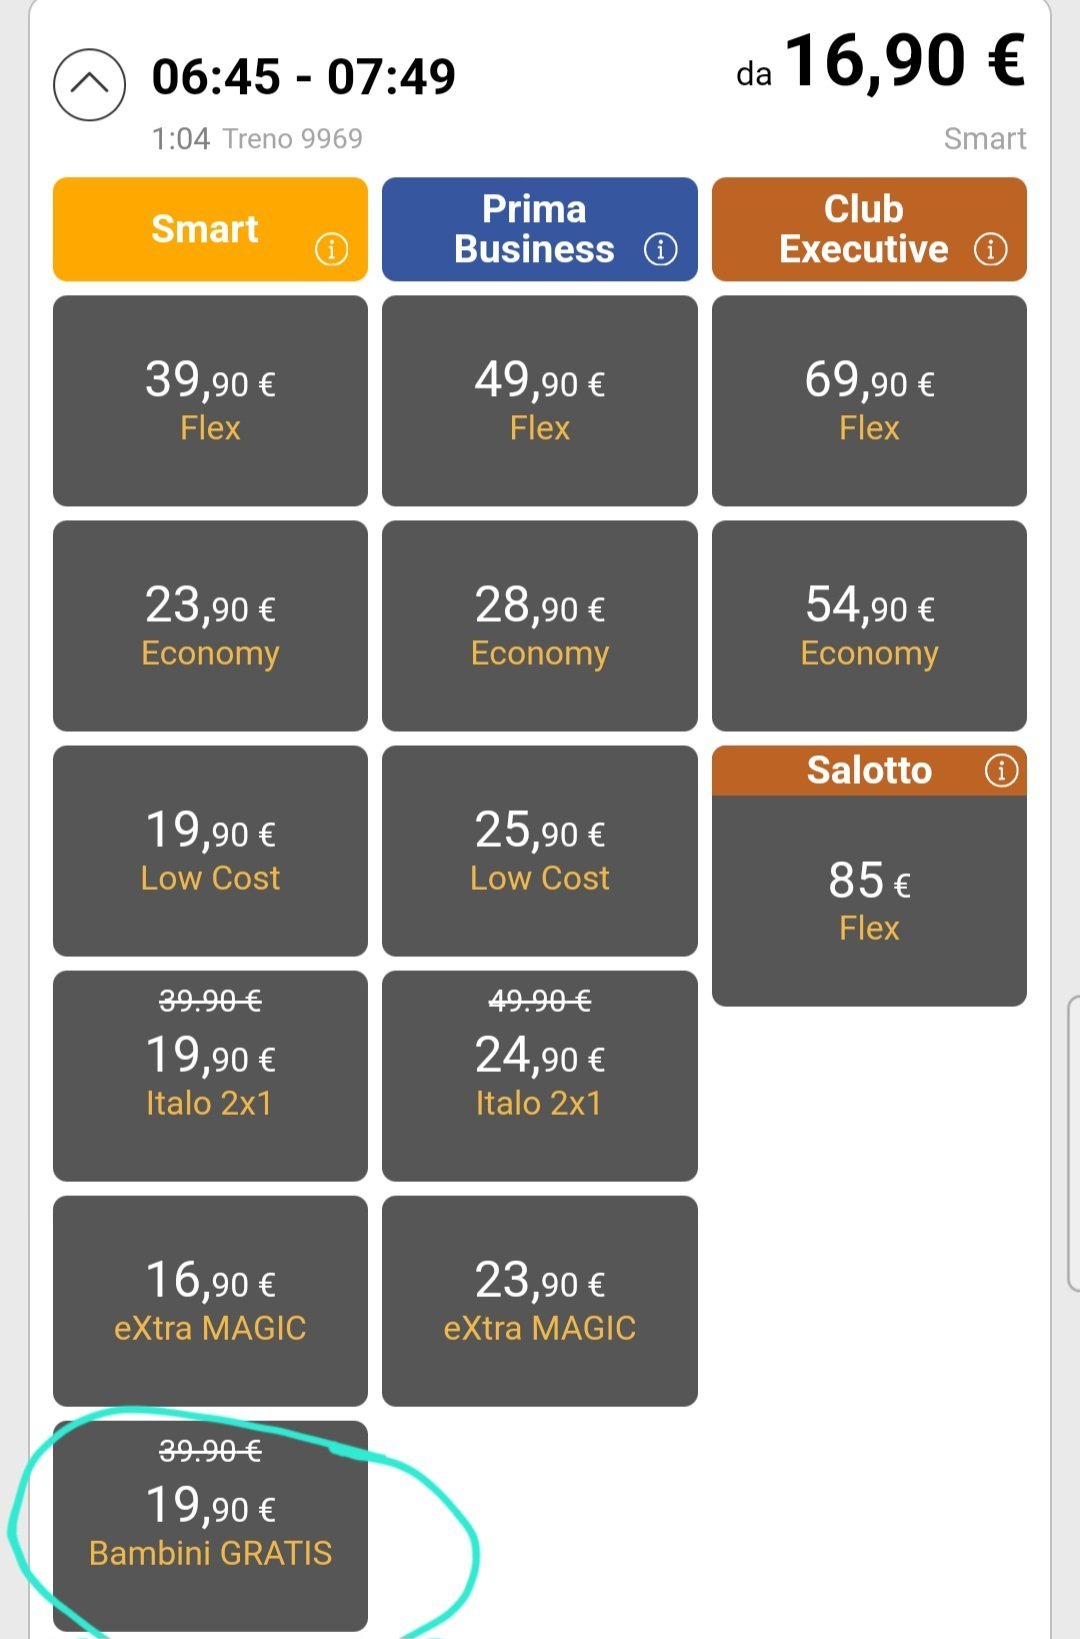
Task: Open Club Executive info icon
Action: coord(990,249)
